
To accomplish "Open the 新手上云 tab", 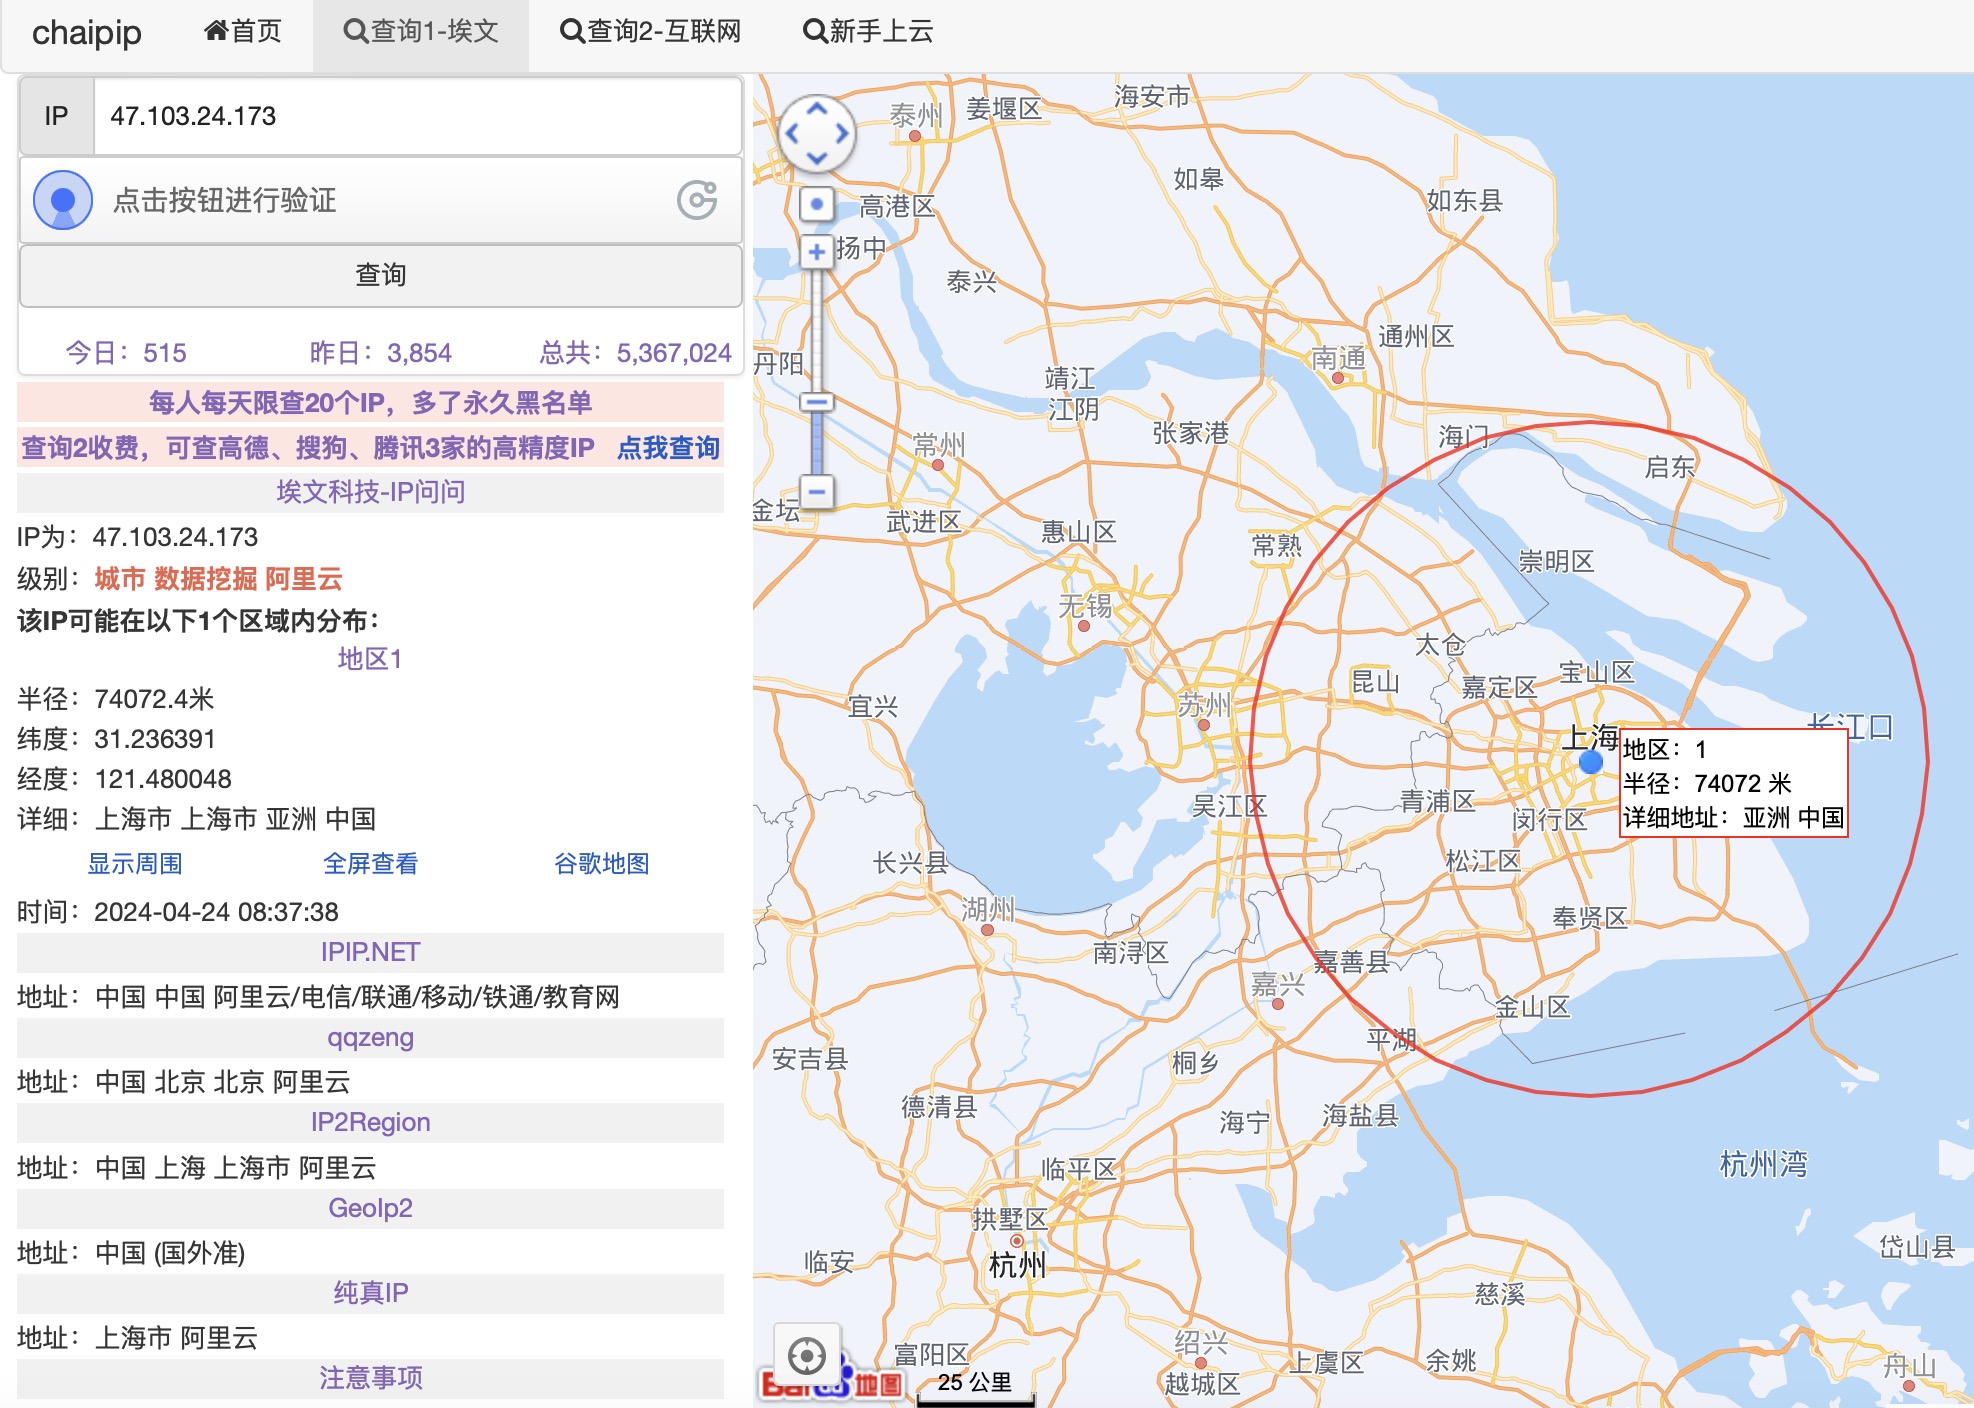I will coord(868,32).
